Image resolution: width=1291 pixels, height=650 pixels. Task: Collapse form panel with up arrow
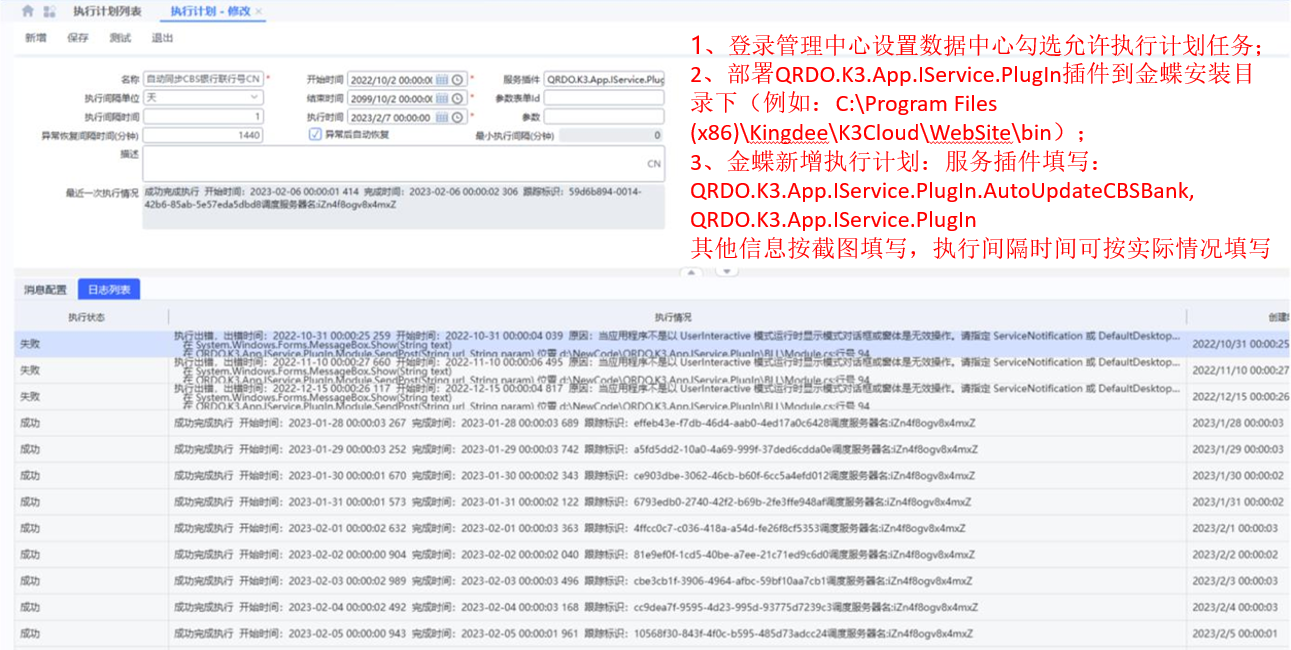coord(690,271)
